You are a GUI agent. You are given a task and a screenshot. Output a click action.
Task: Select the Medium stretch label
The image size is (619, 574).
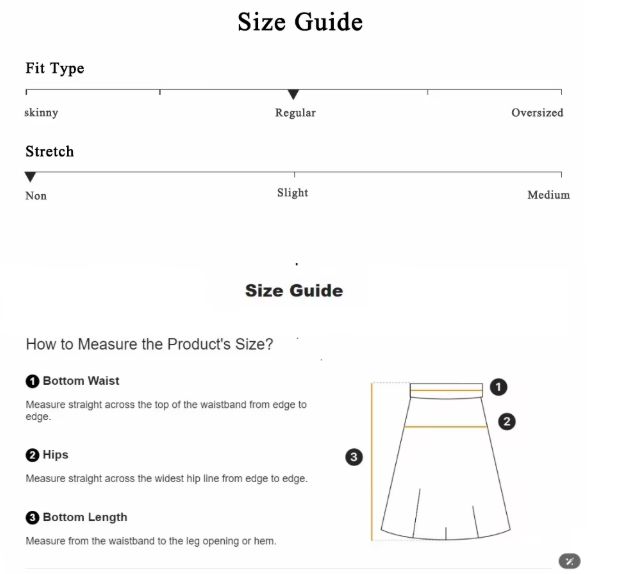tap(548, 195)
